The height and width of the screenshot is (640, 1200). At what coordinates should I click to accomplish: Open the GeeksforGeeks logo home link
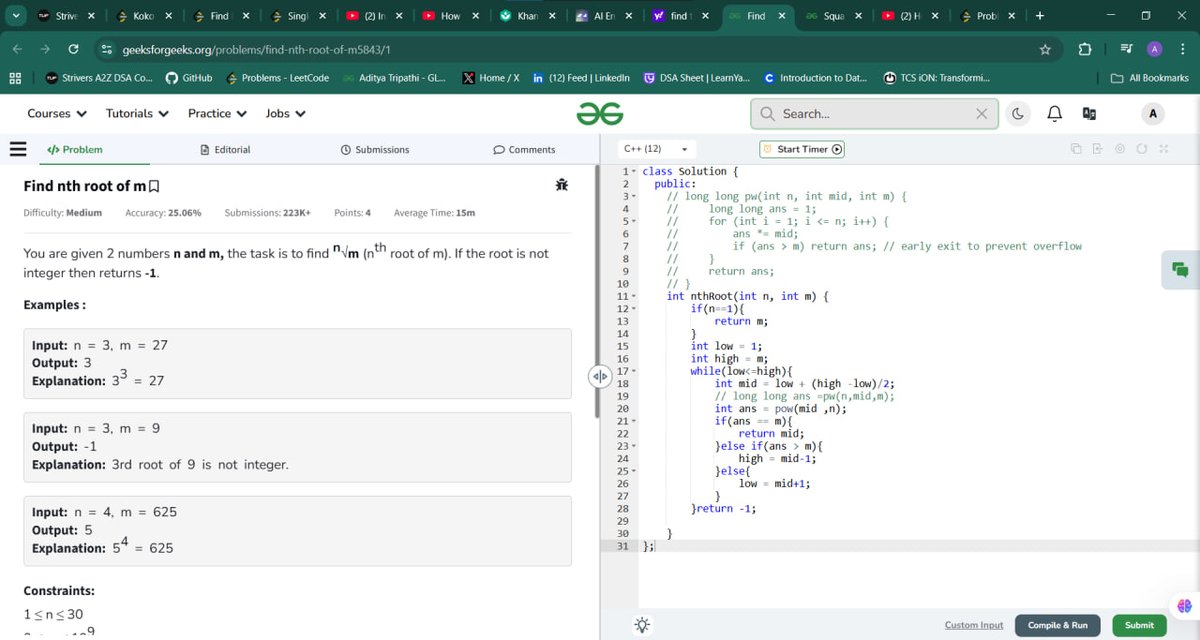click(x=600, y=114)
